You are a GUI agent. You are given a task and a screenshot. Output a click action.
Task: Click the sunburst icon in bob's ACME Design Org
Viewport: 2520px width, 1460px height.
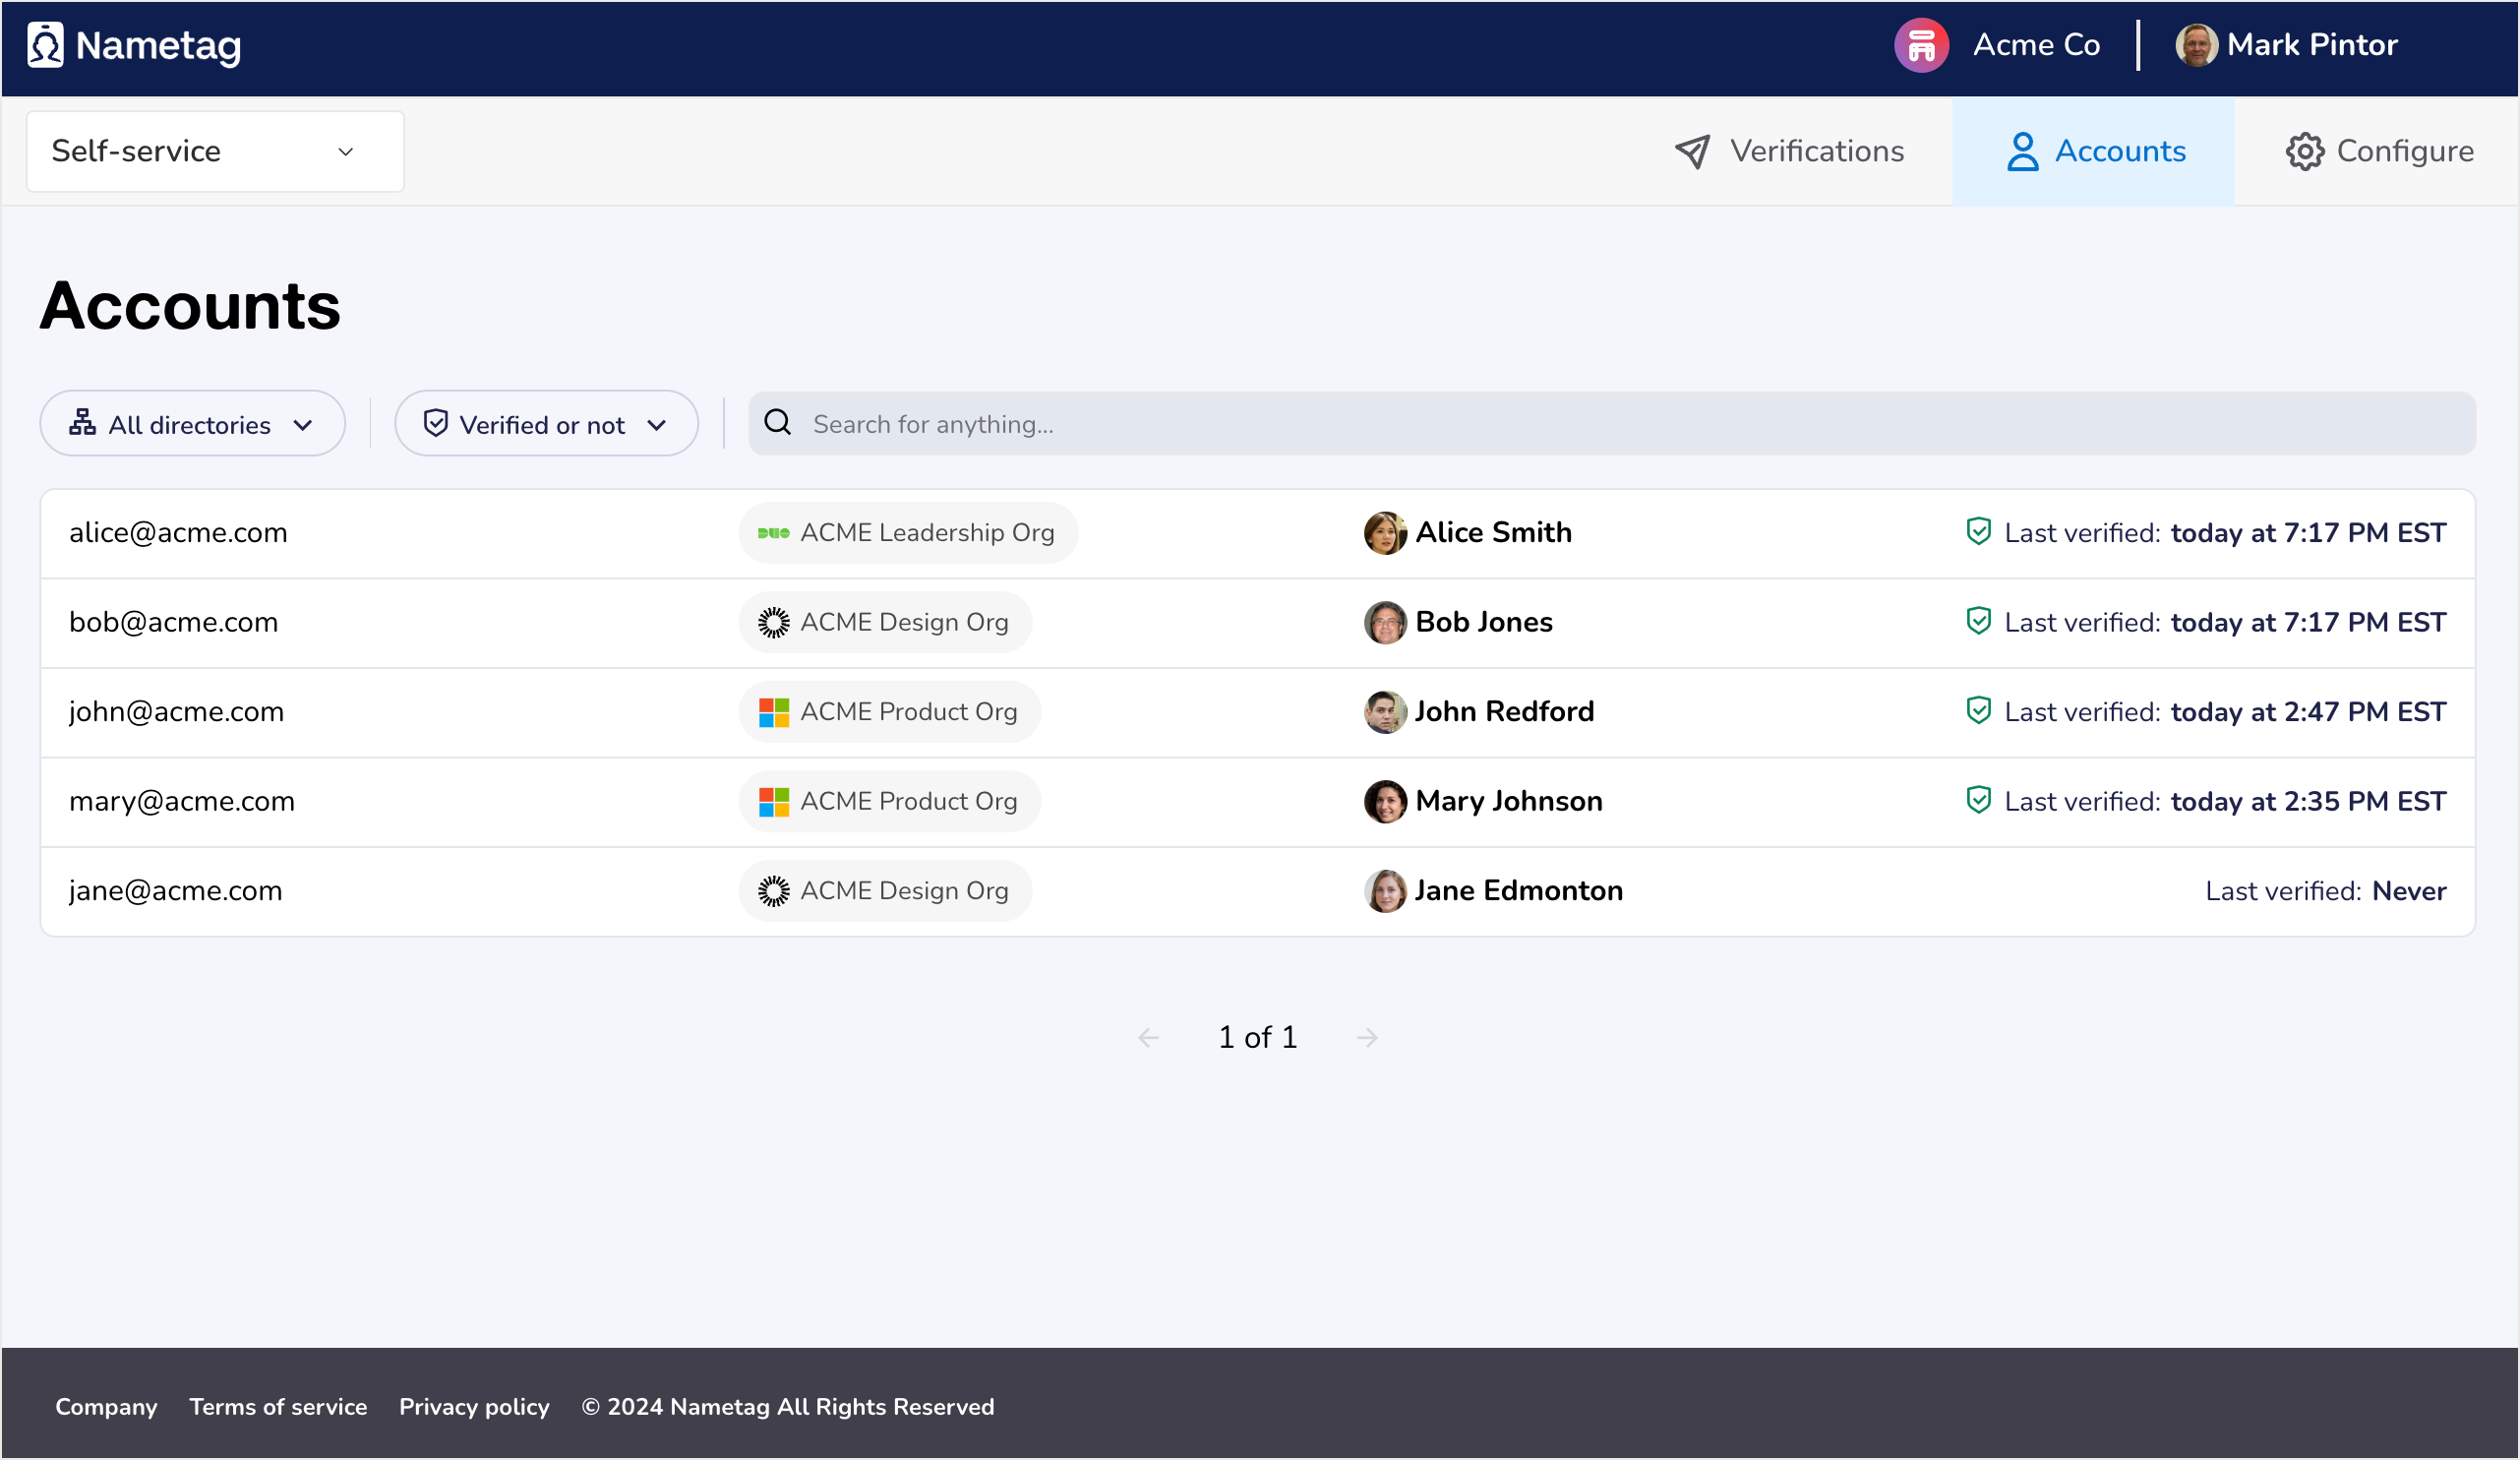pos(773,623)
